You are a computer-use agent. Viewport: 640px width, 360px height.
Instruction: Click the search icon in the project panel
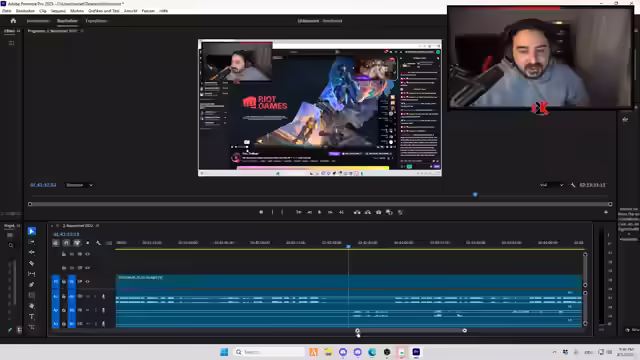(x=11, y=245)
